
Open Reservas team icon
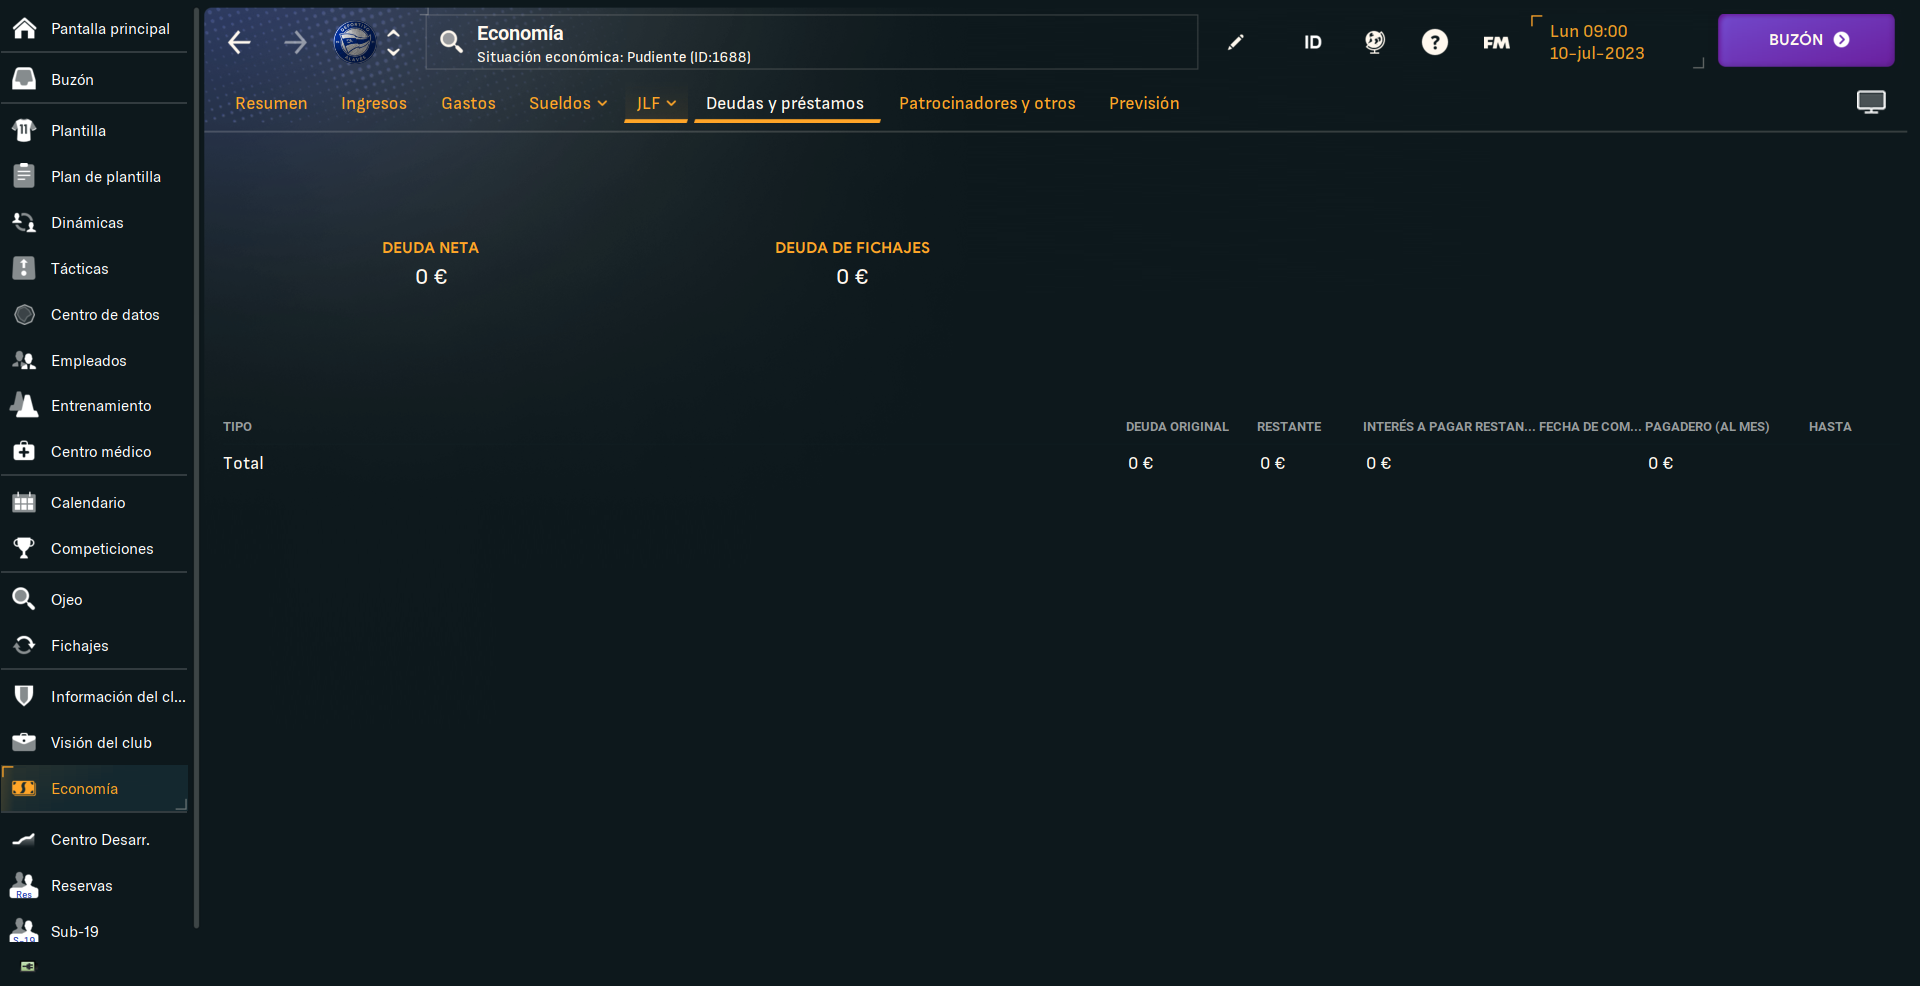pos(24,885)
